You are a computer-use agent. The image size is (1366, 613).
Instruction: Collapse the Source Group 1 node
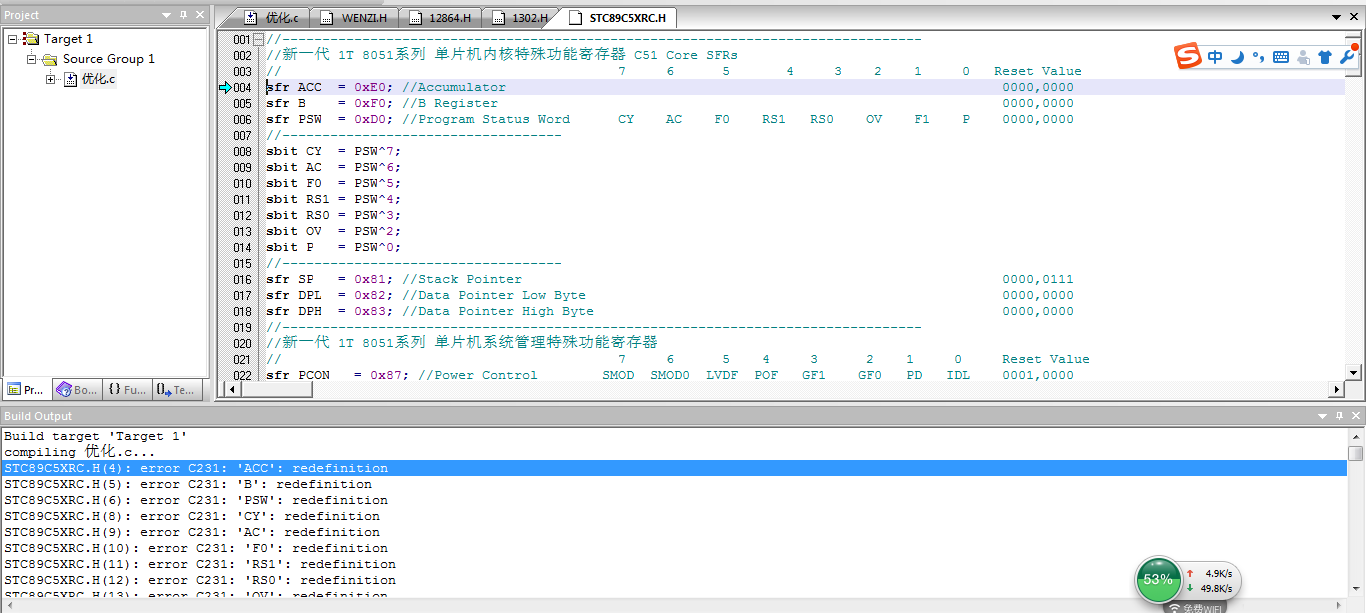(32, 59)
